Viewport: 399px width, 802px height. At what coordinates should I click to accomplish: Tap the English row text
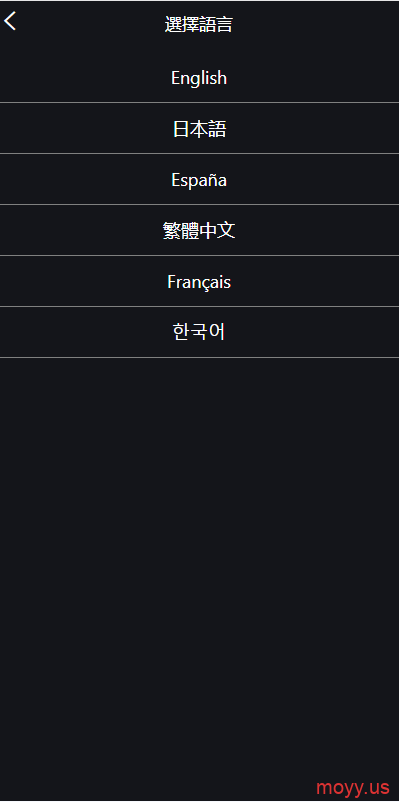tap(199, 78)
